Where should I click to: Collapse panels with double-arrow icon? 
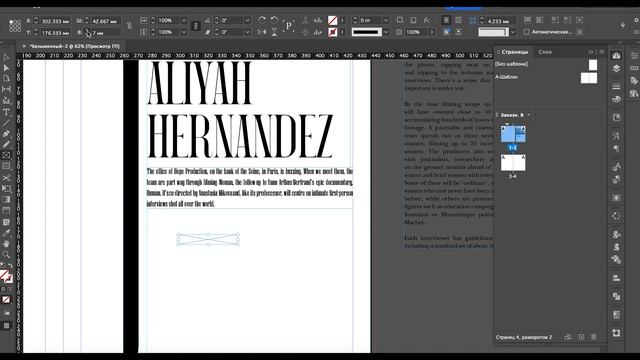coord(591,52)
